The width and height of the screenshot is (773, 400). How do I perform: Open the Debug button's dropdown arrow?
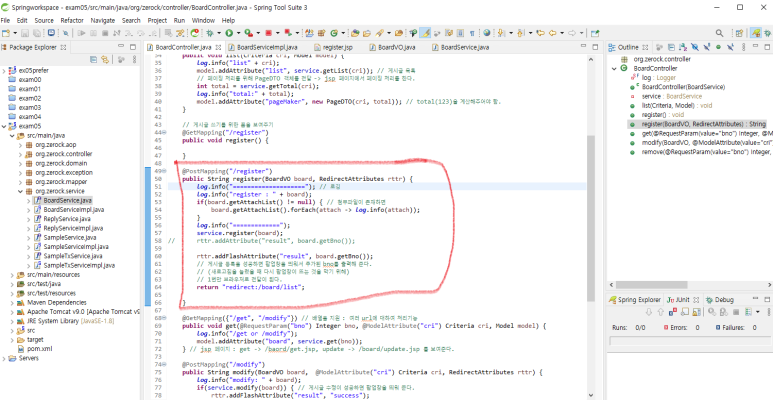coord(219,33)
